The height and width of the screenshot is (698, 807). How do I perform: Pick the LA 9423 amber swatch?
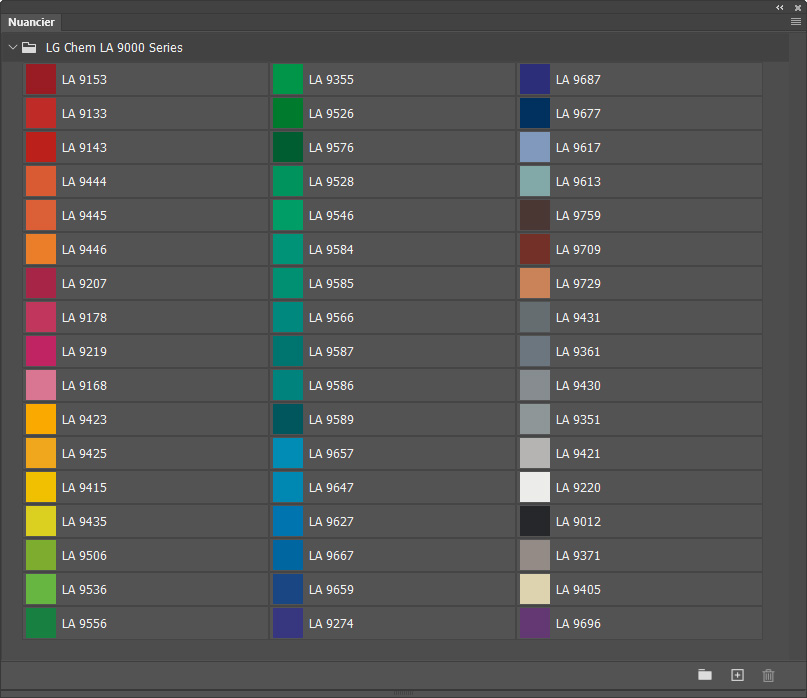[41, 419]
